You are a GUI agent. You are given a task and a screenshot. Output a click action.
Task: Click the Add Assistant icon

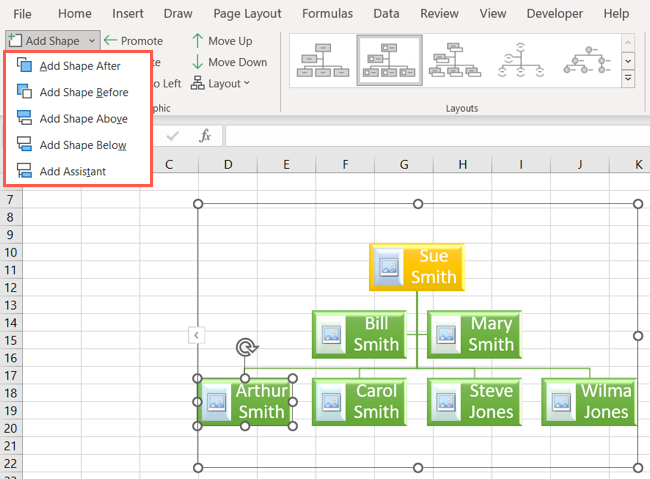25,171
